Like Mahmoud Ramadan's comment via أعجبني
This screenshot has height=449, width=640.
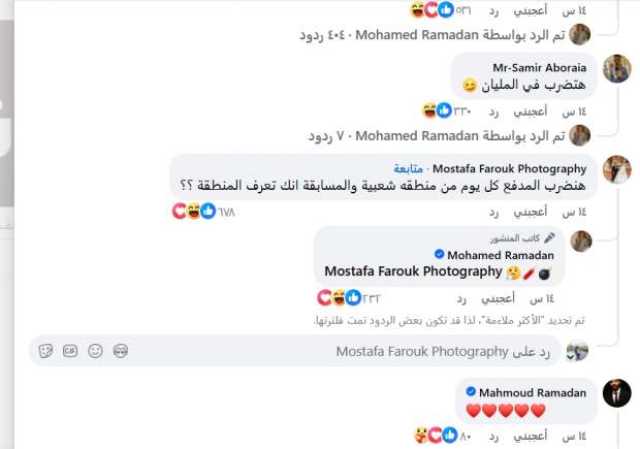pos(530,436)
